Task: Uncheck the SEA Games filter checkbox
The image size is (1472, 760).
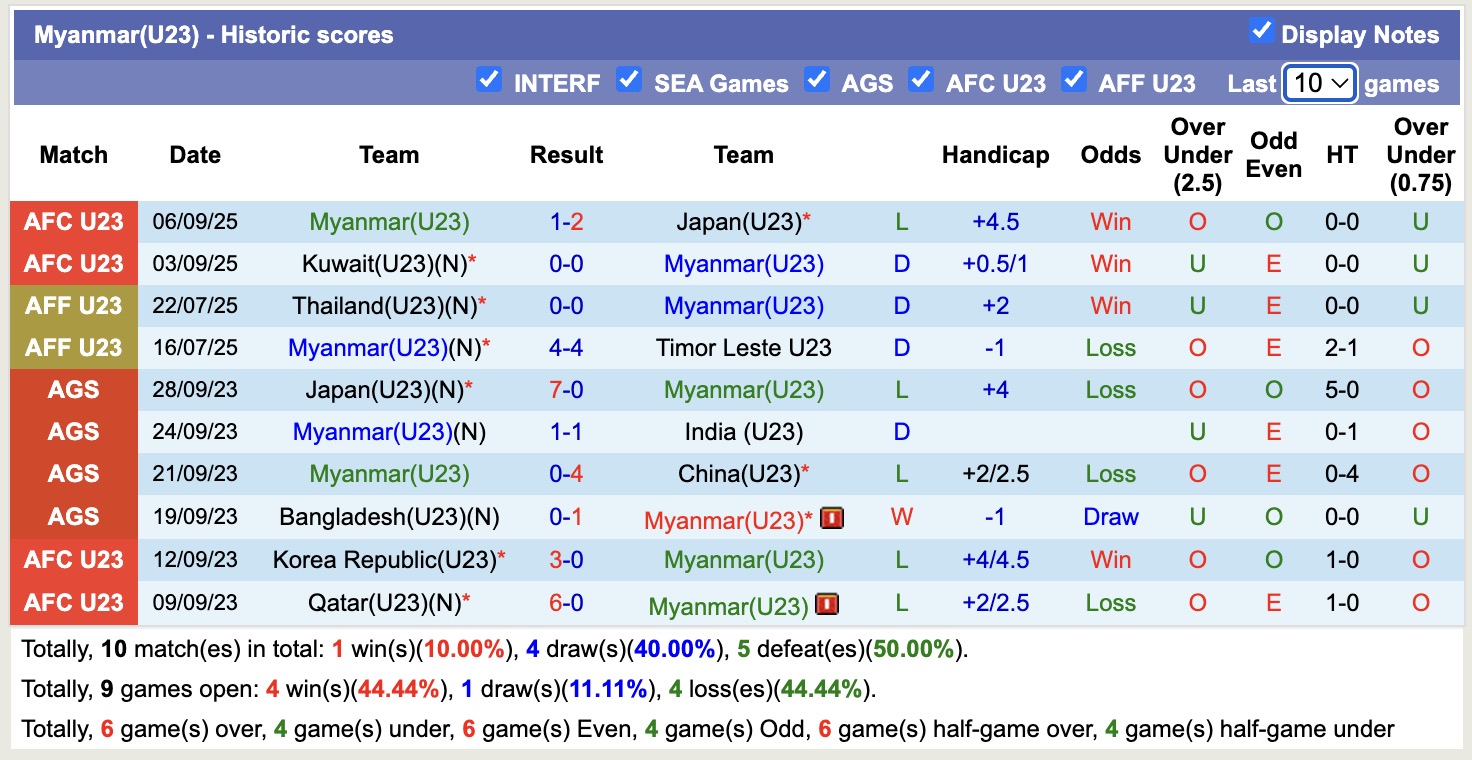Action: (629, 80)
